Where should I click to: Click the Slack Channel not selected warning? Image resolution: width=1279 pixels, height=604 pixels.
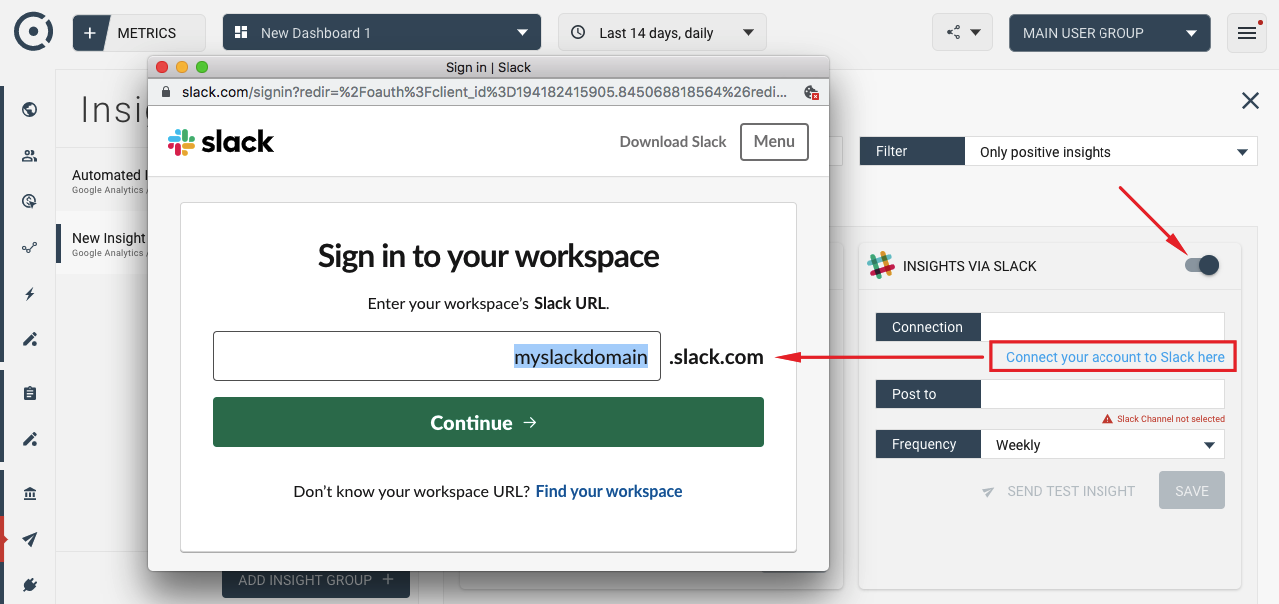point(1163,419)
